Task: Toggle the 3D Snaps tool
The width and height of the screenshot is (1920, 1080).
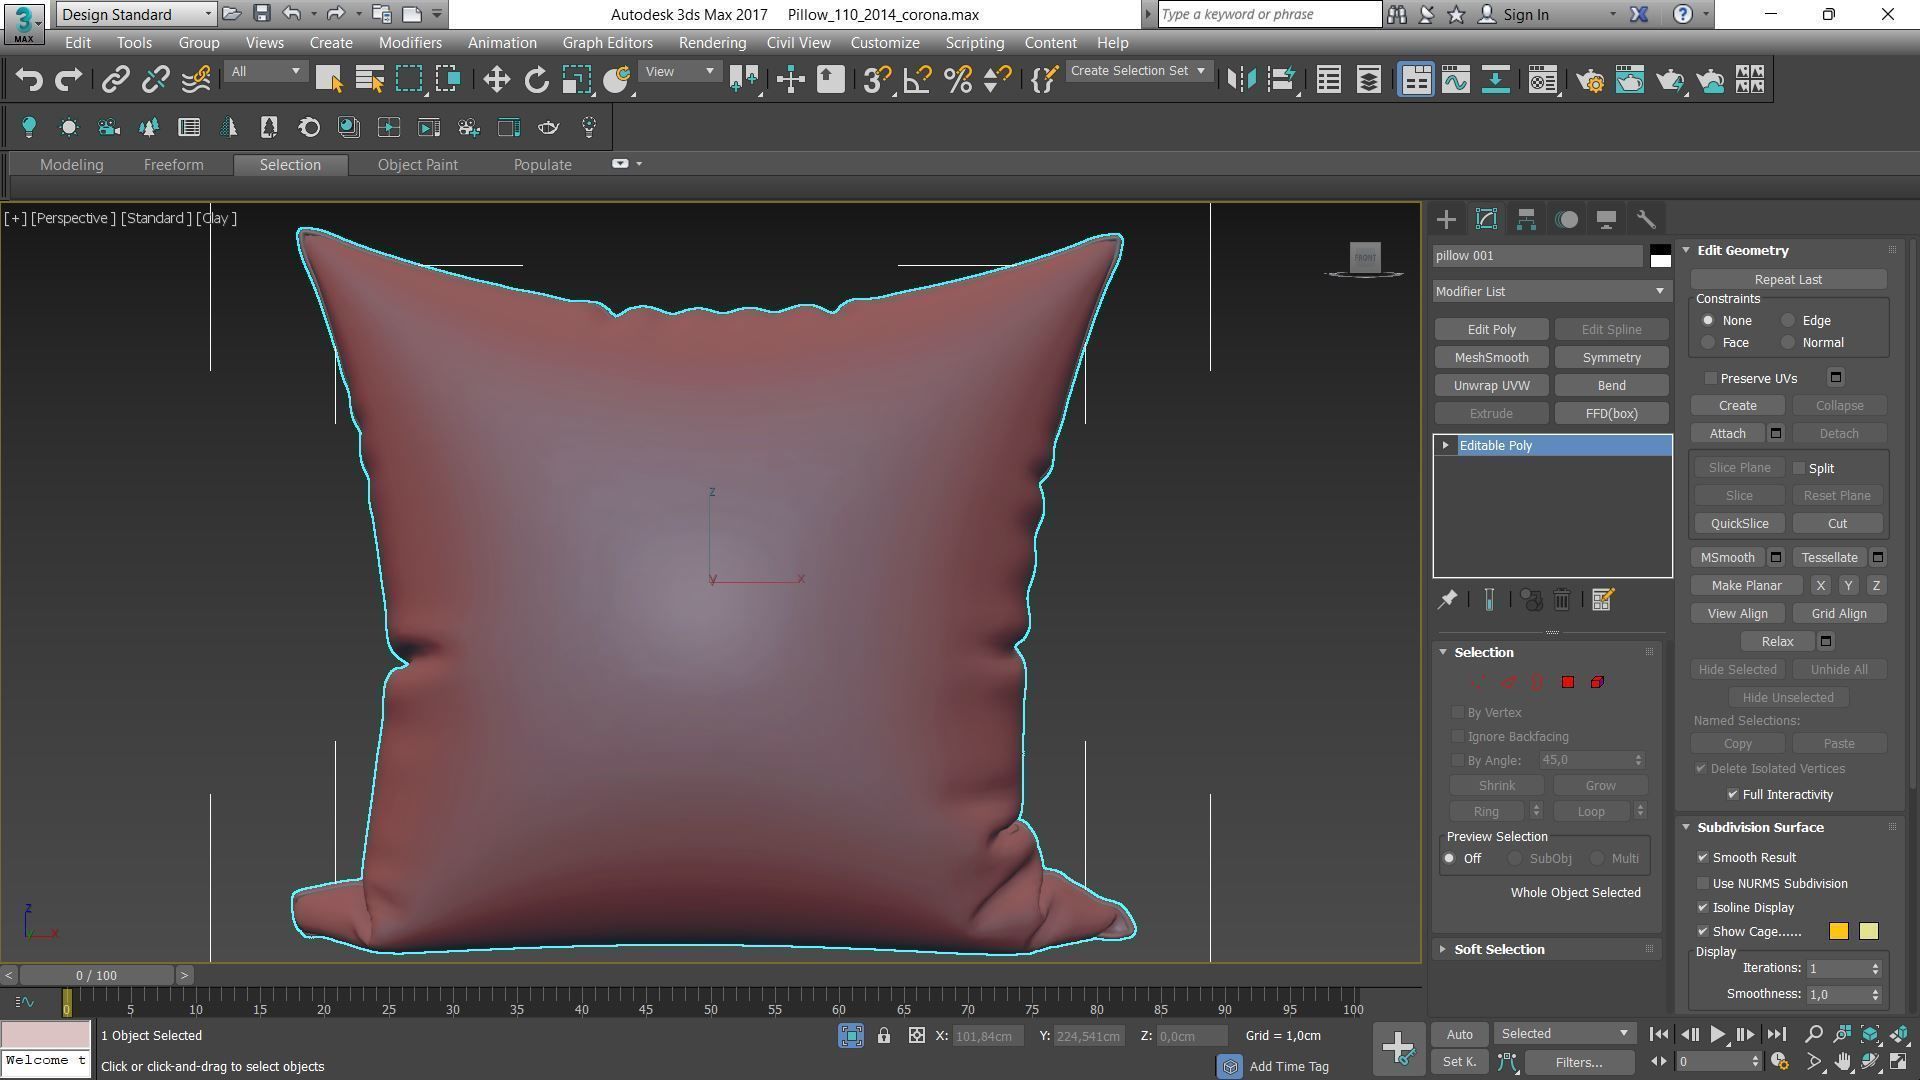Action: tap(876, 80)
